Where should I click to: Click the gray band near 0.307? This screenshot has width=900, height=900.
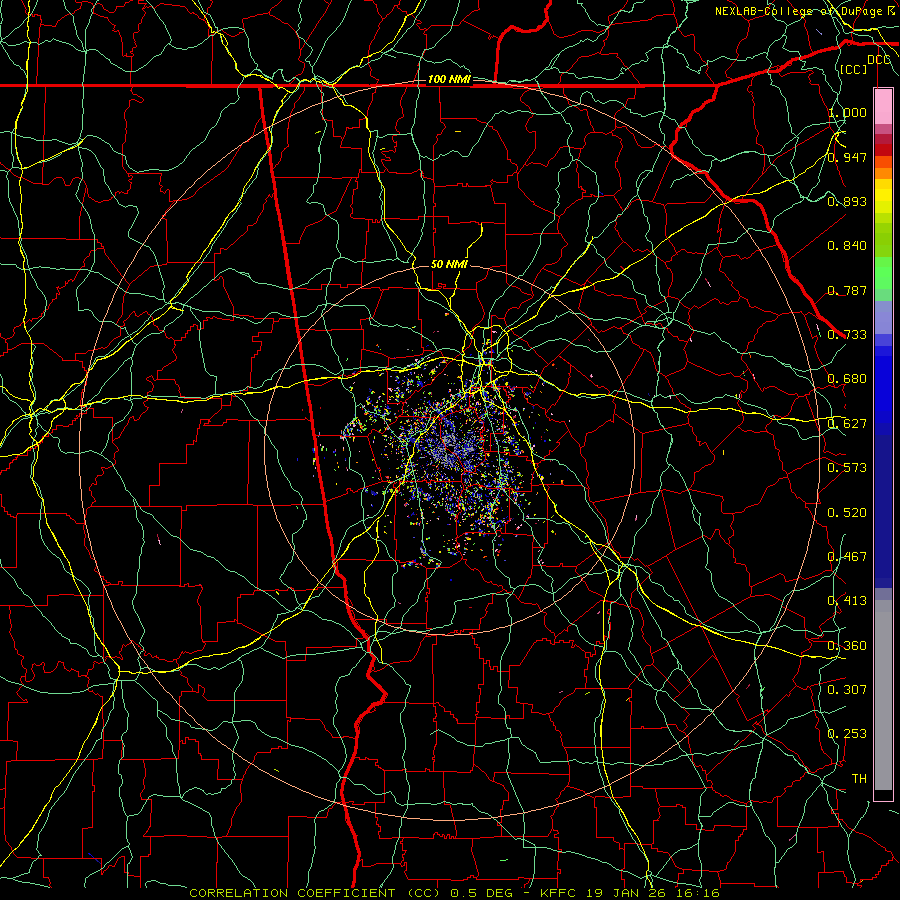pyautogui.click(x=883, y=695)
